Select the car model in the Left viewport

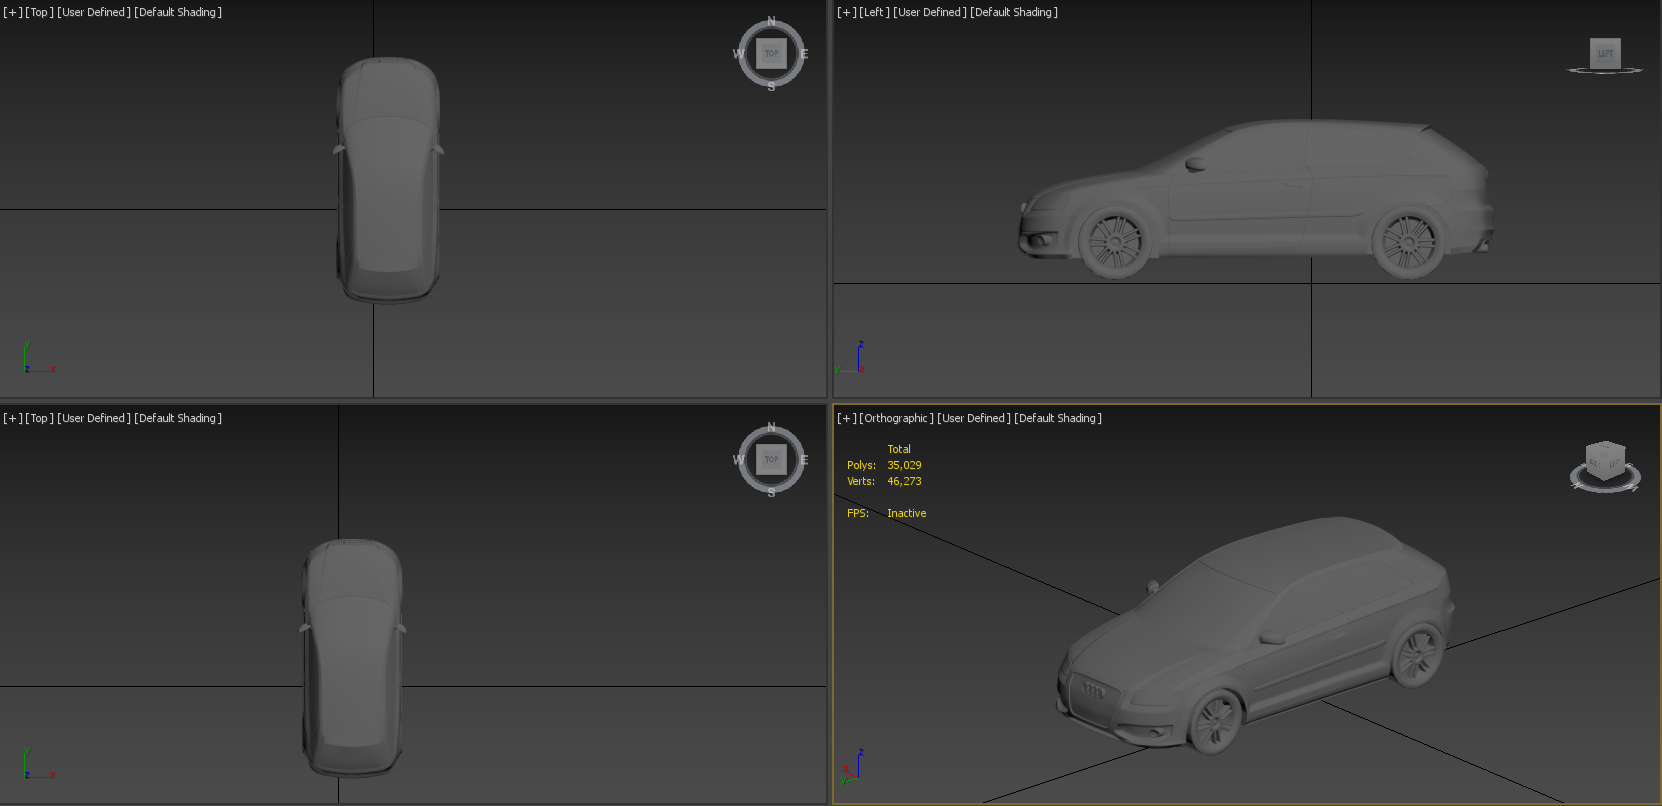1256,199
